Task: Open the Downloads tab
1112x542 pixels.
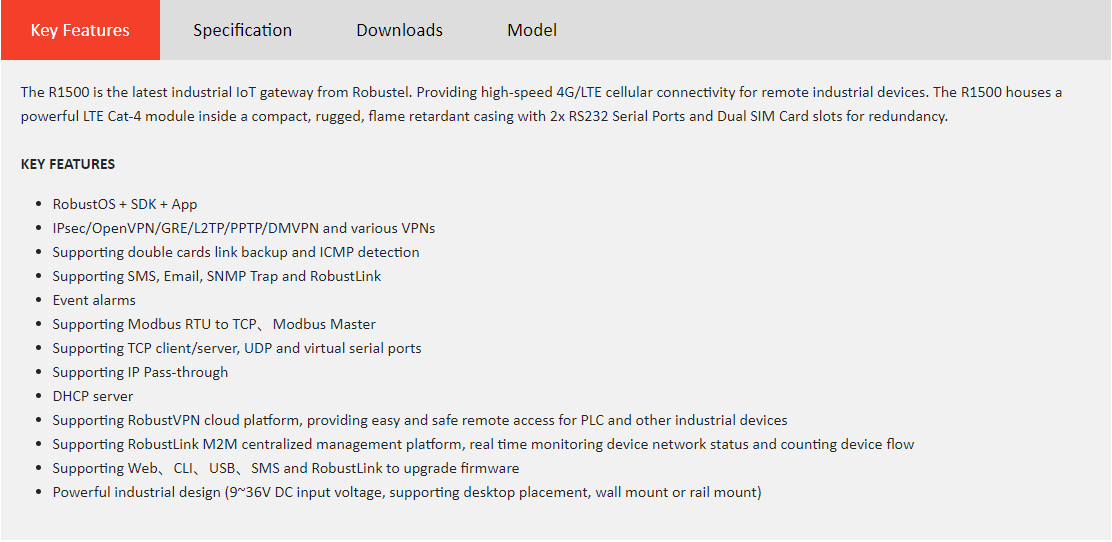Action: click(399, 30)
